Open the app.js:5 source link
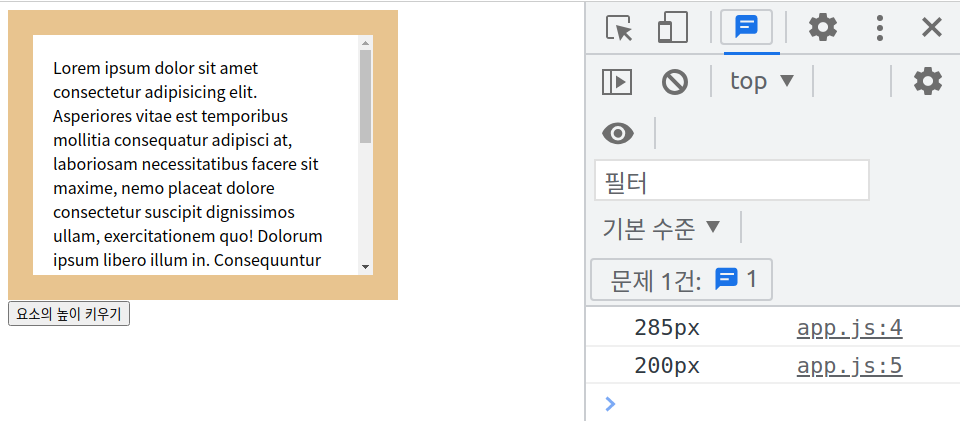This screenshot has width=960, height=421. click(x=849, y=366)
